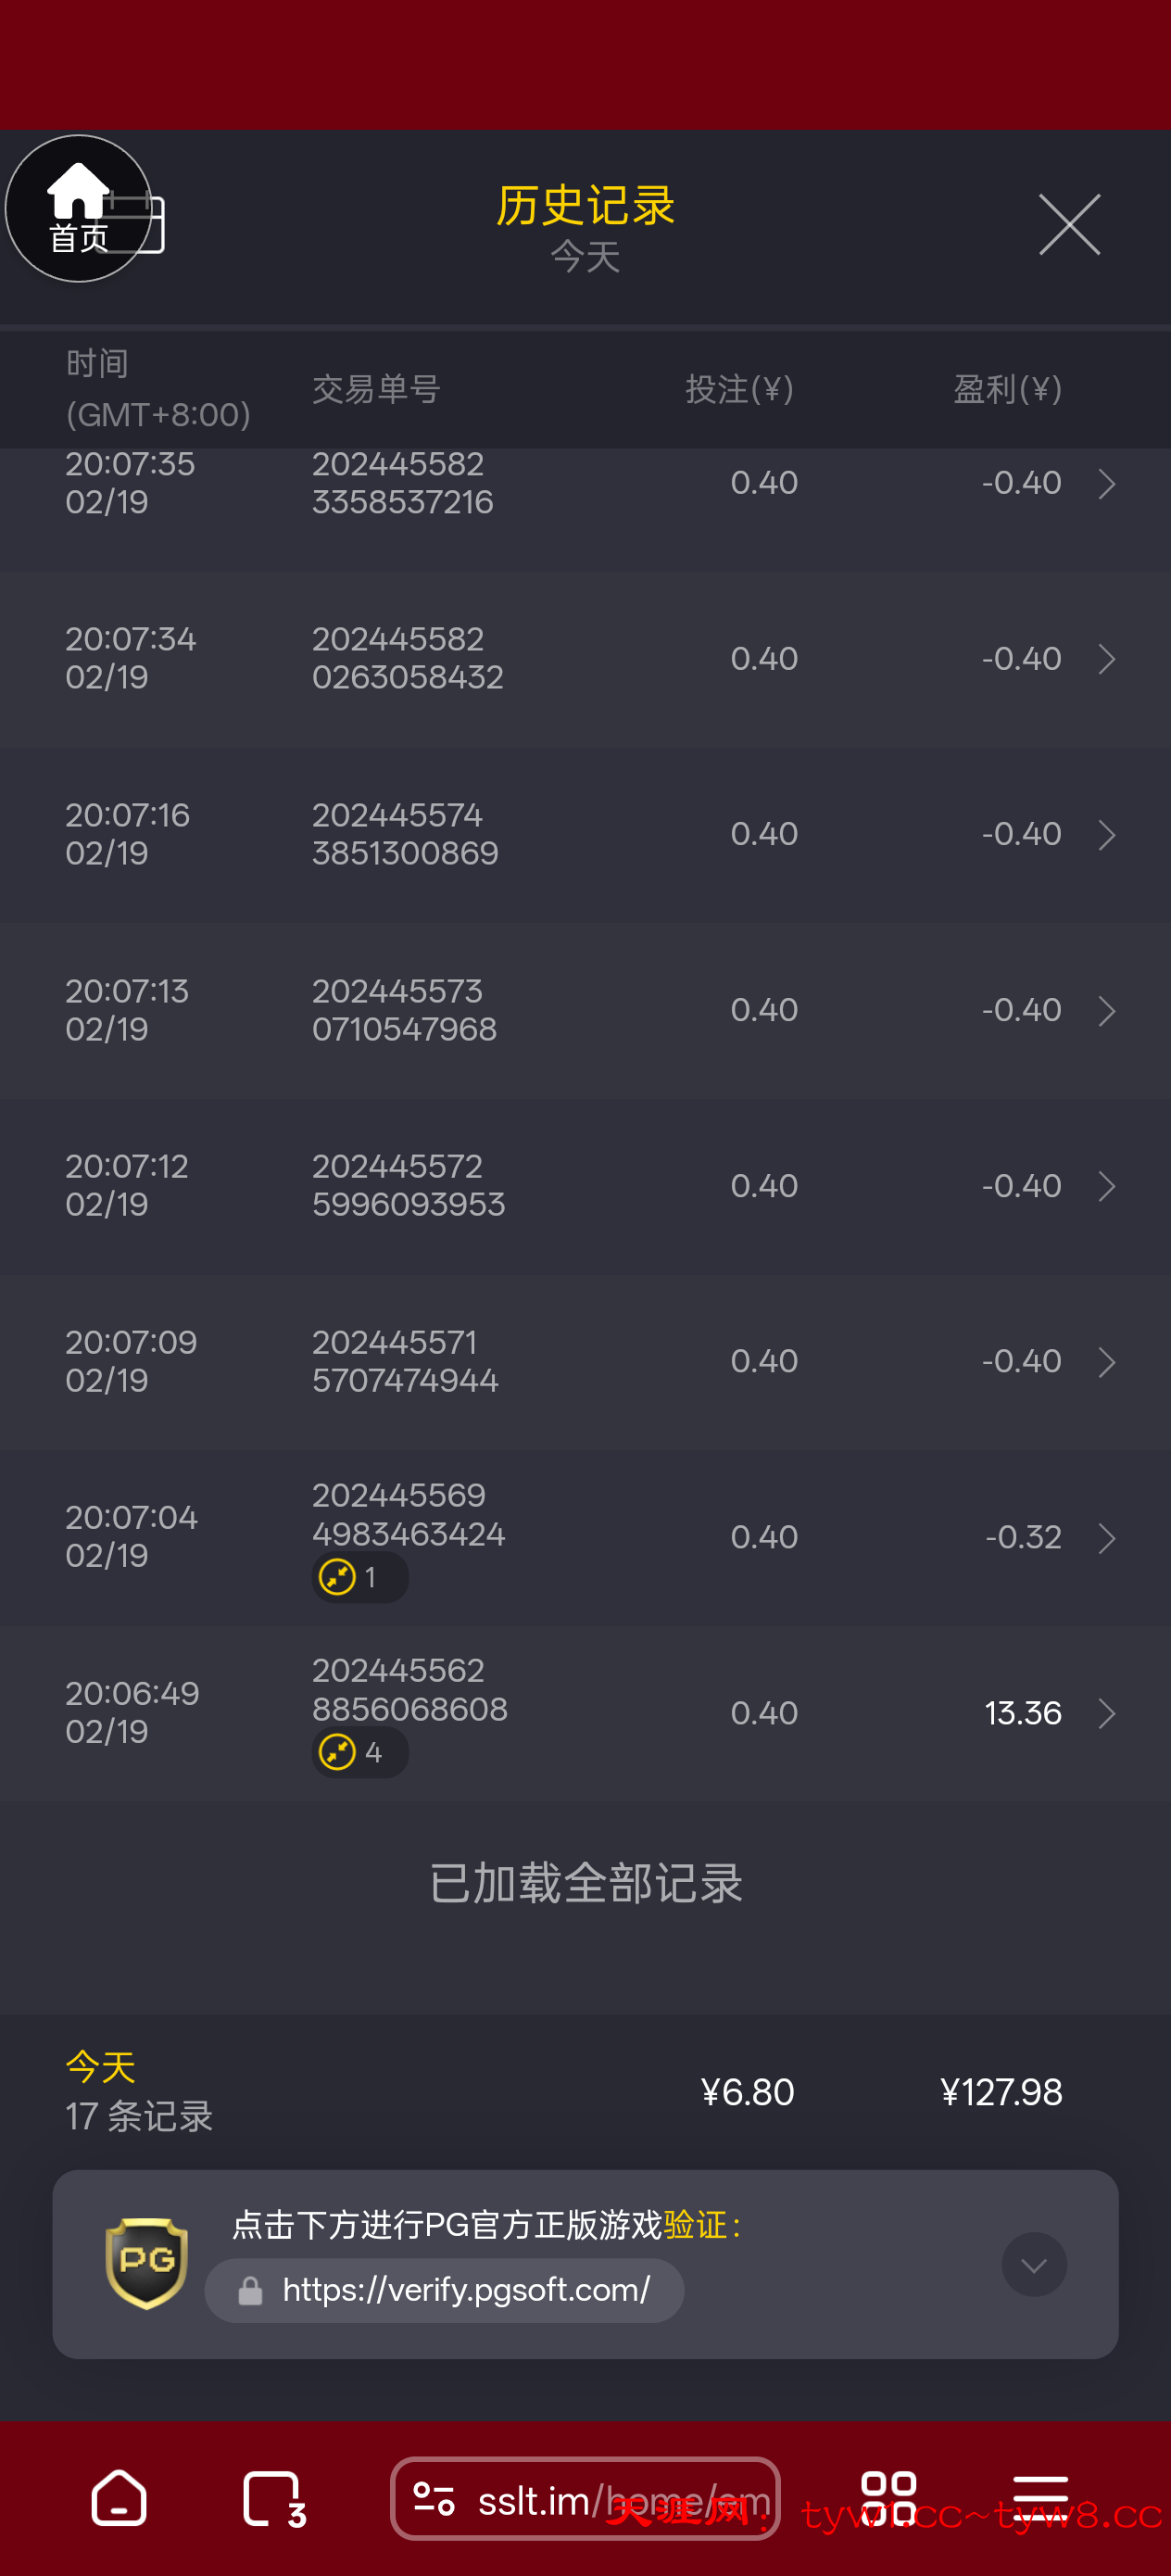1171x2576 pixels.
Task: Tap the free spin badge showing 4
Action: click(x=359, y=1752)
